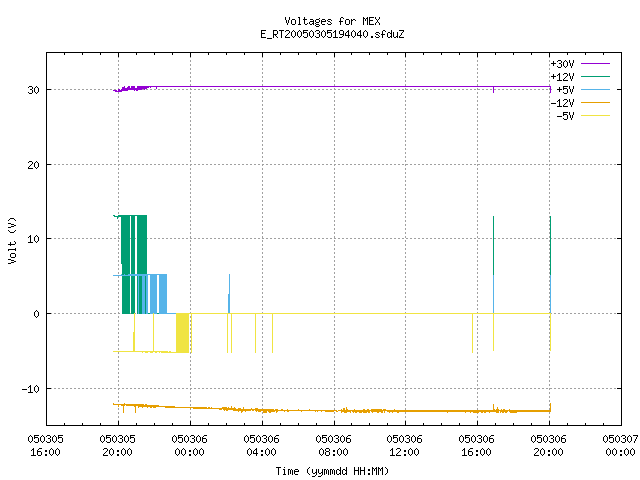The height and width of the screenshot is (480, 640).
Task: Click the x-axis label 050306 12:00
Action: pyautogui.click(x=404, y=446)
